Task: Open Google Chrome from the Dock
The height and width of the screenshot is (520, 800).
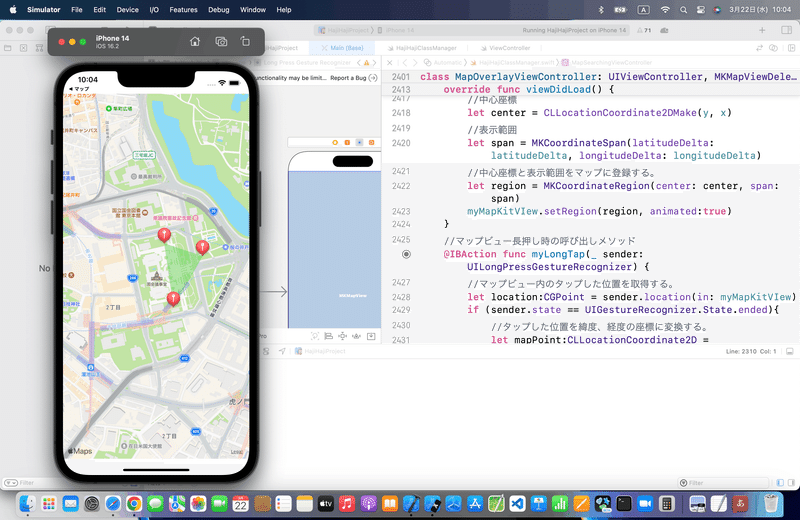Action: click(x=134, y=504)
